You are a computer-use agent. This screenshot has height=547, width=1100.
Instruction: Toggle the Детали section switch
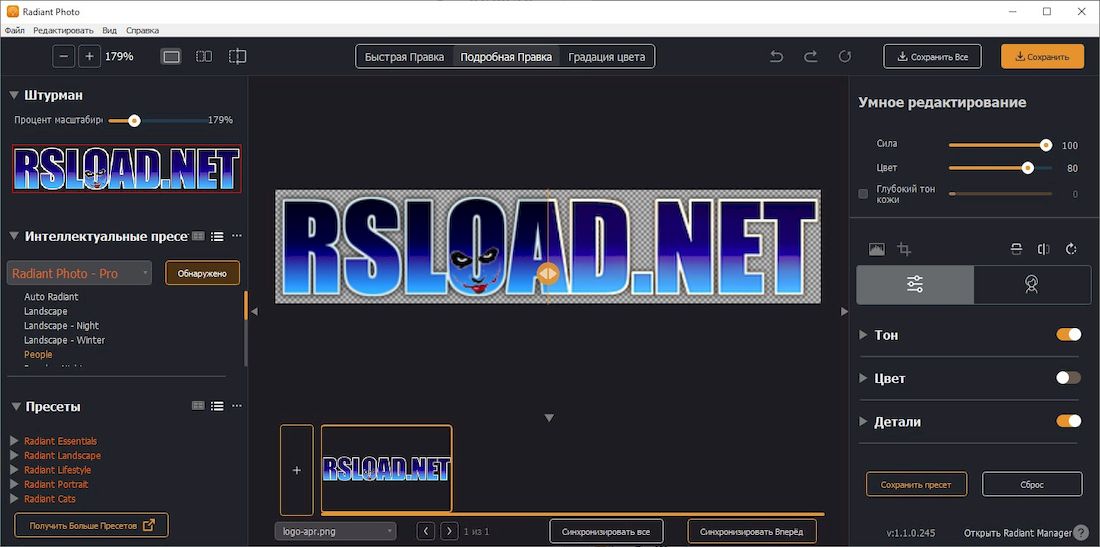(x=1069, y=421)
